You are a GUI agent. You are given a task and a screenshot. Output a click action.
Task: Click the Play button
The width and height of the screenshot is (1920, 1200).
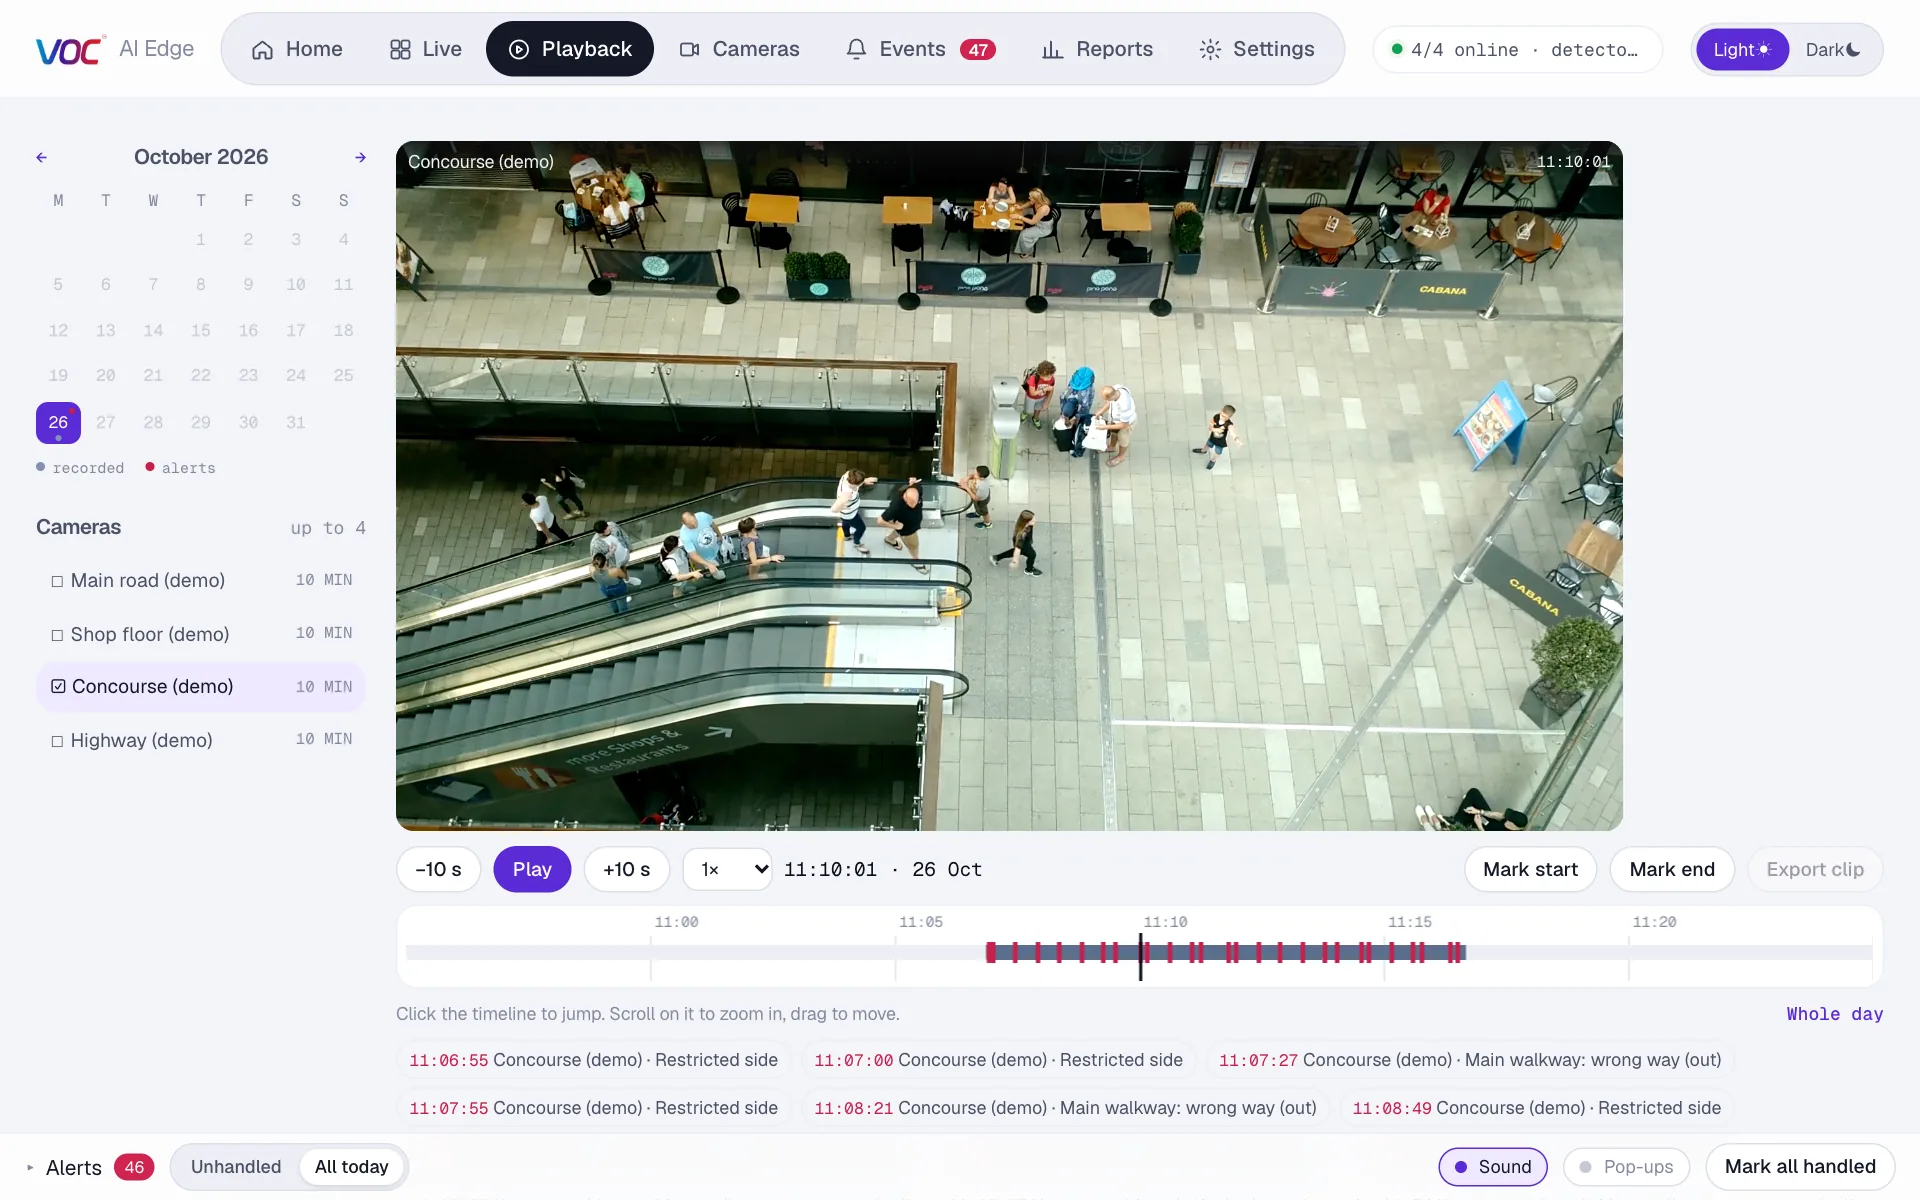(532, 869)
